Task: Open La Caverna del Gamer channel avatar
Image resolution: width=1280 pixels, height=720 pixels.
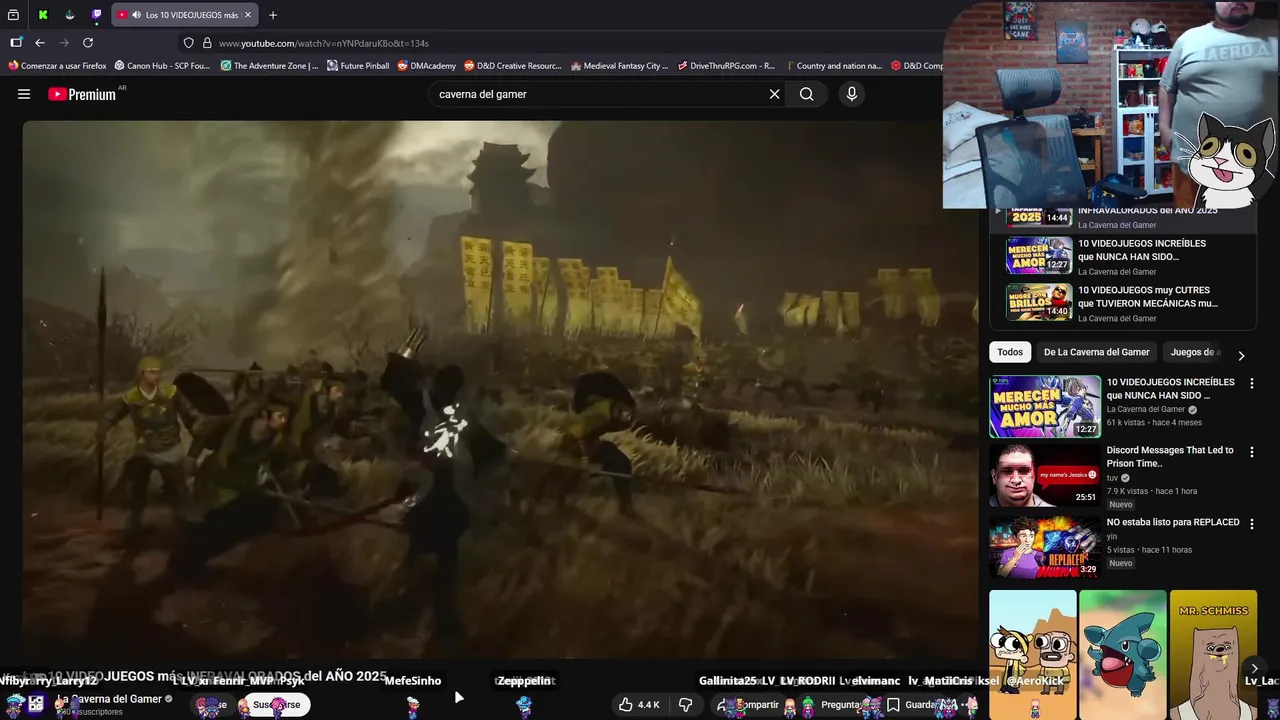Action: [36, 704]
